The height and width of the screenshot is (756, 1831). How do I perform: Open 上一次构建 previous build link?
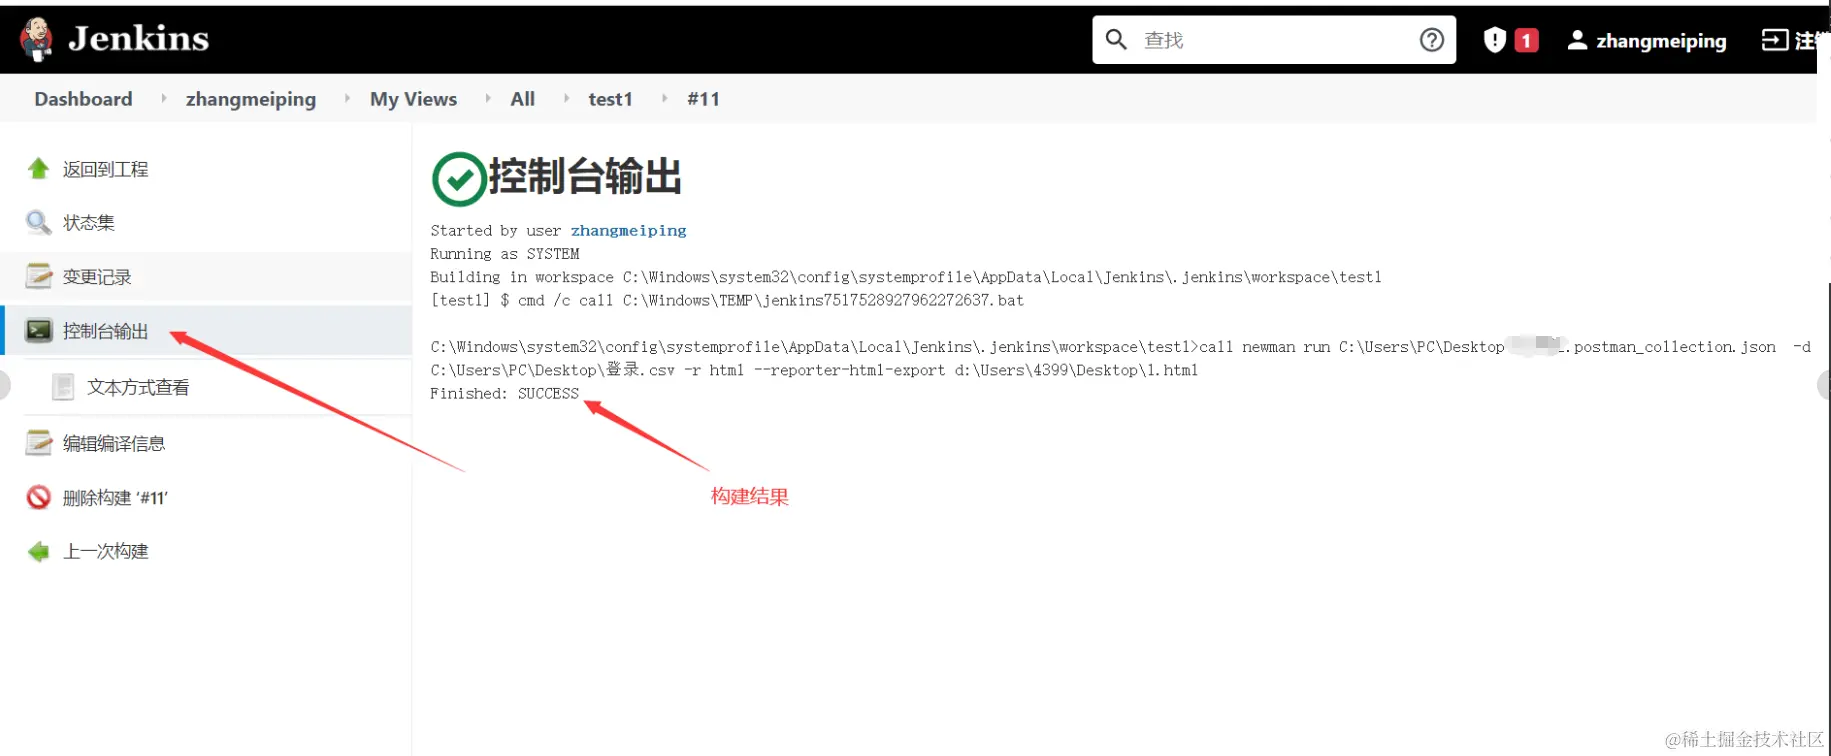pyautogui.click(x=105, y=551)
